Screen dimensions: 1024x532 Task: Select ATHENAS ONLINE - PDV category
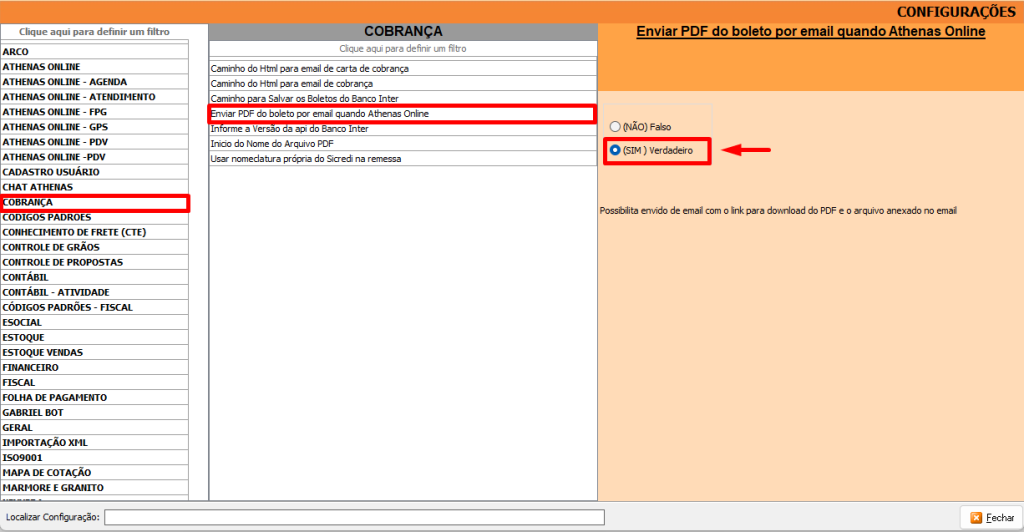[x=95, y=142]
